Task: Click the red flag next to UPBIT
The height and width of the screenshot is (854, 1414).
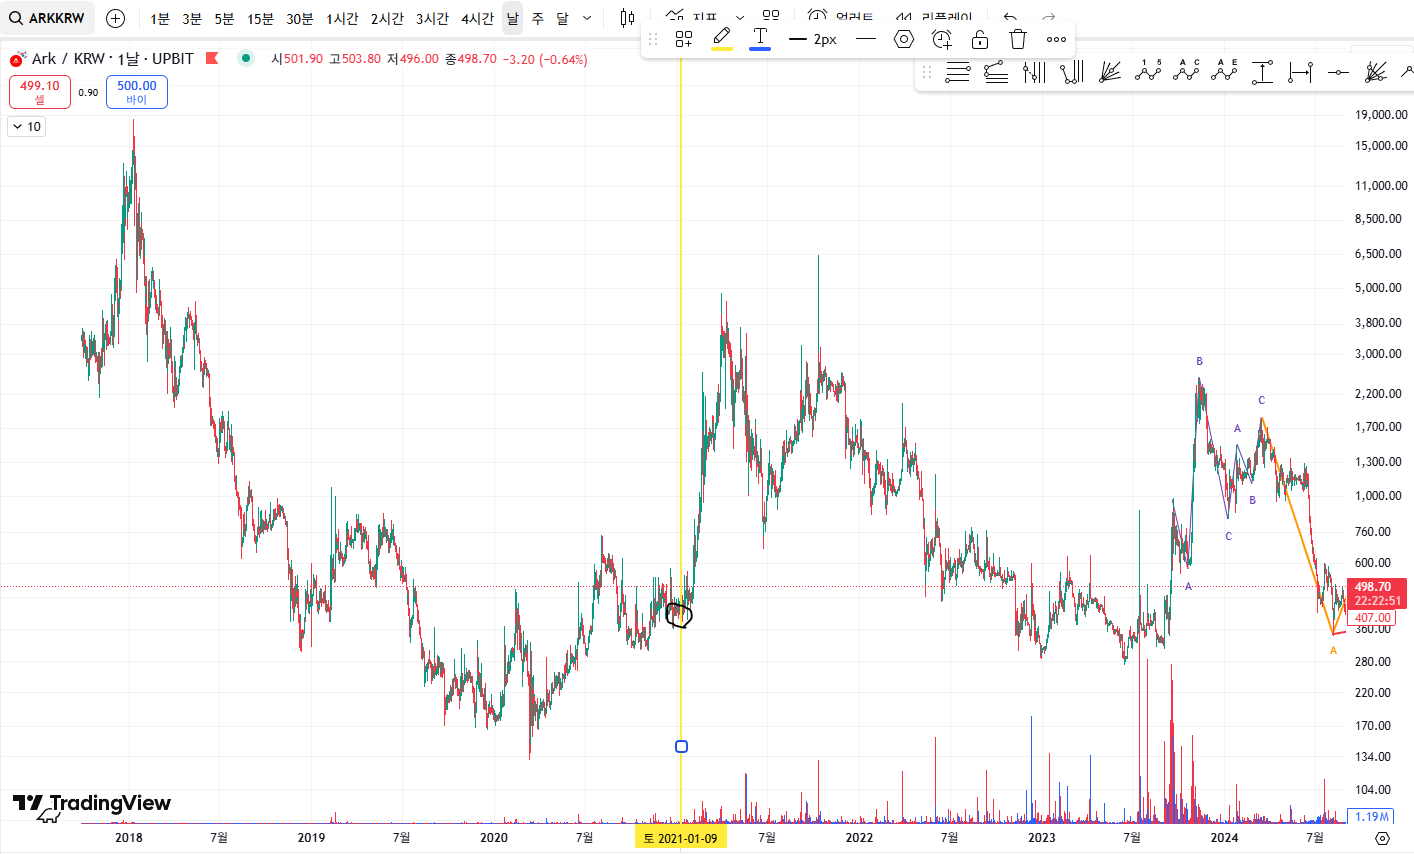Action: [212, 58]
